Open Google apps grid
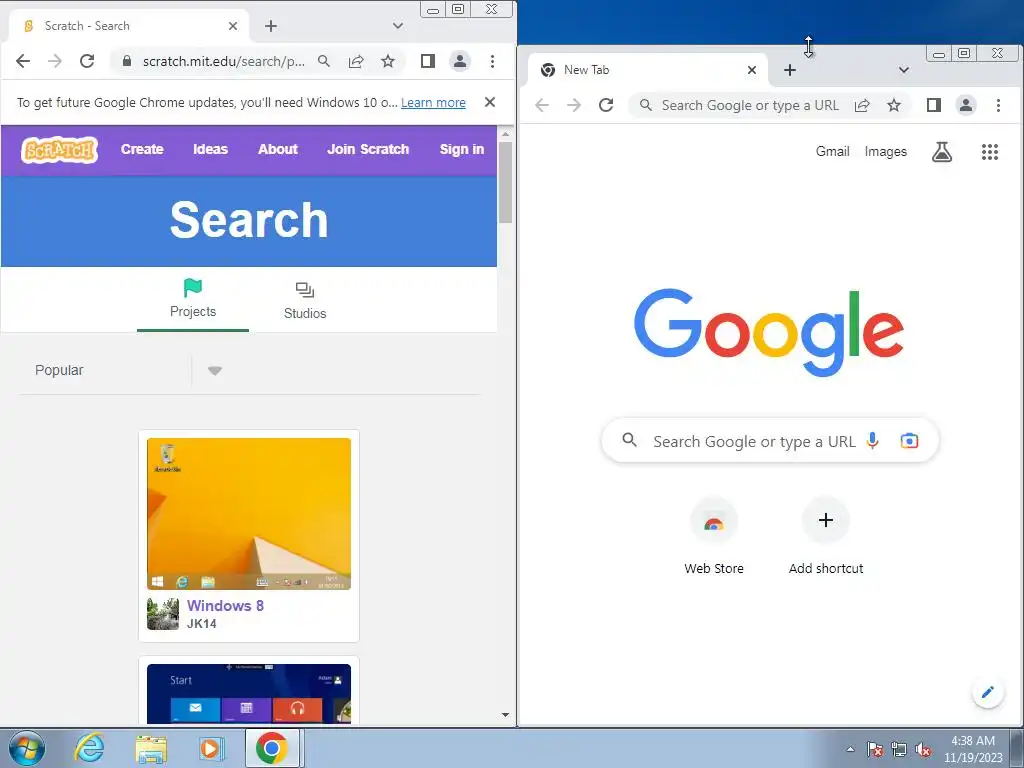This screenshot has width=1024, height=768. (x=990, y=152)
